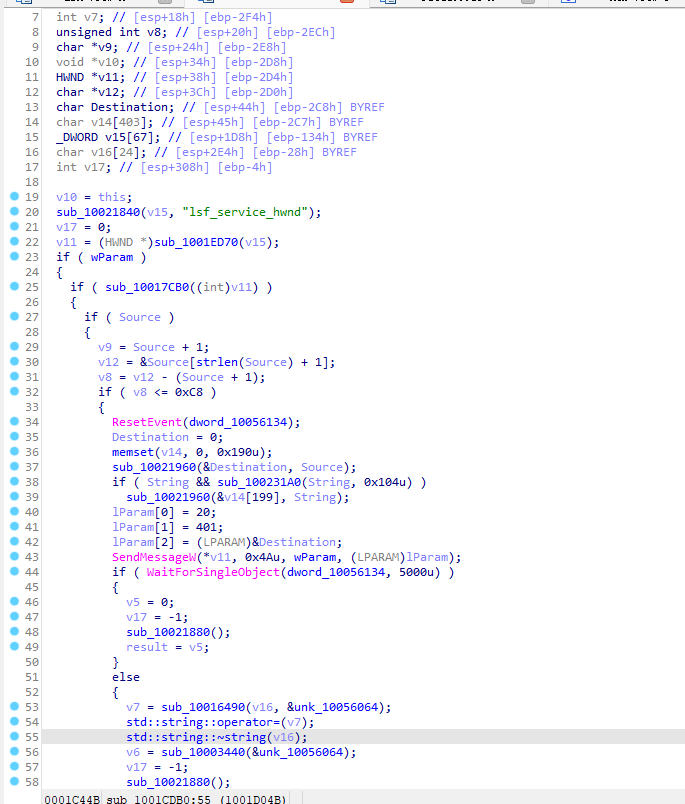Toggle breakpoint dot on line 43

(x=14, y=556)
